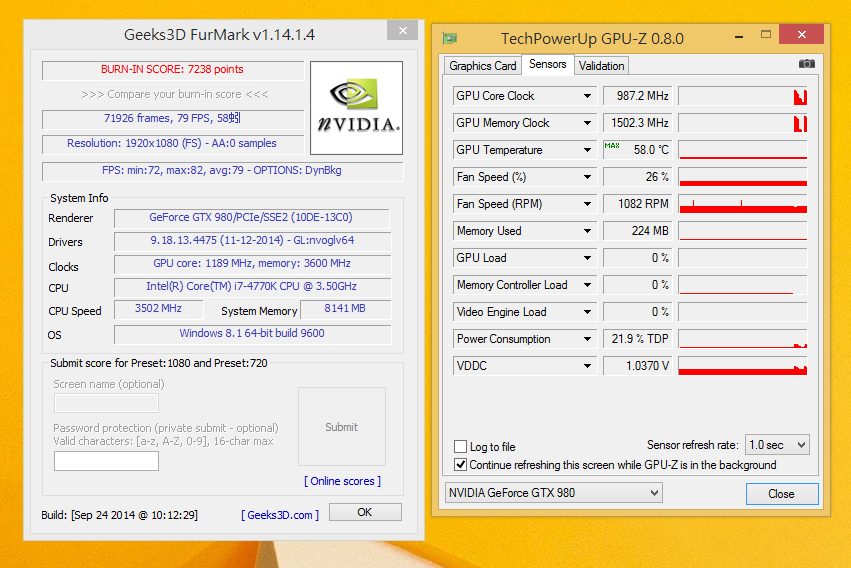
Task: Click the Fan Speed (RPM) graph
Action: (x=742, y=204)
